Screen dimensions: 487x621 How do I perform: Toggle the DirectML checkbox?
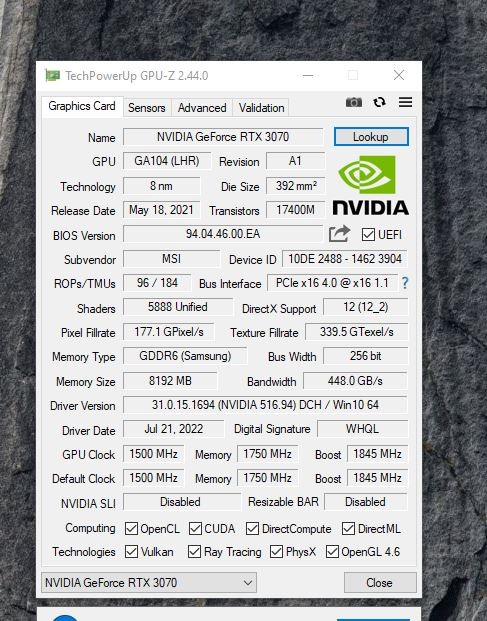[x=348, y=528]
